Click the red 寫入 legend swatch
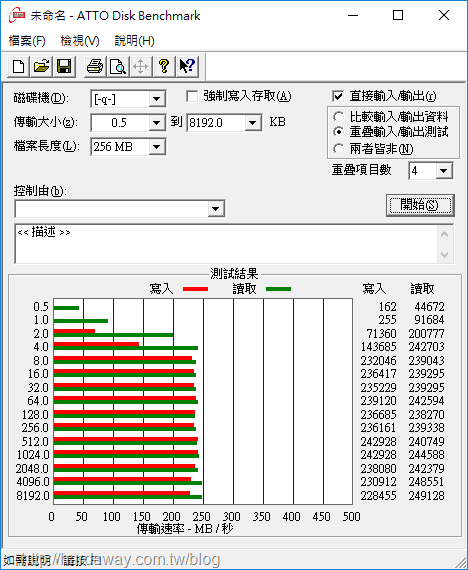This screenshot has height=570, width=468. tap(195, 289)
